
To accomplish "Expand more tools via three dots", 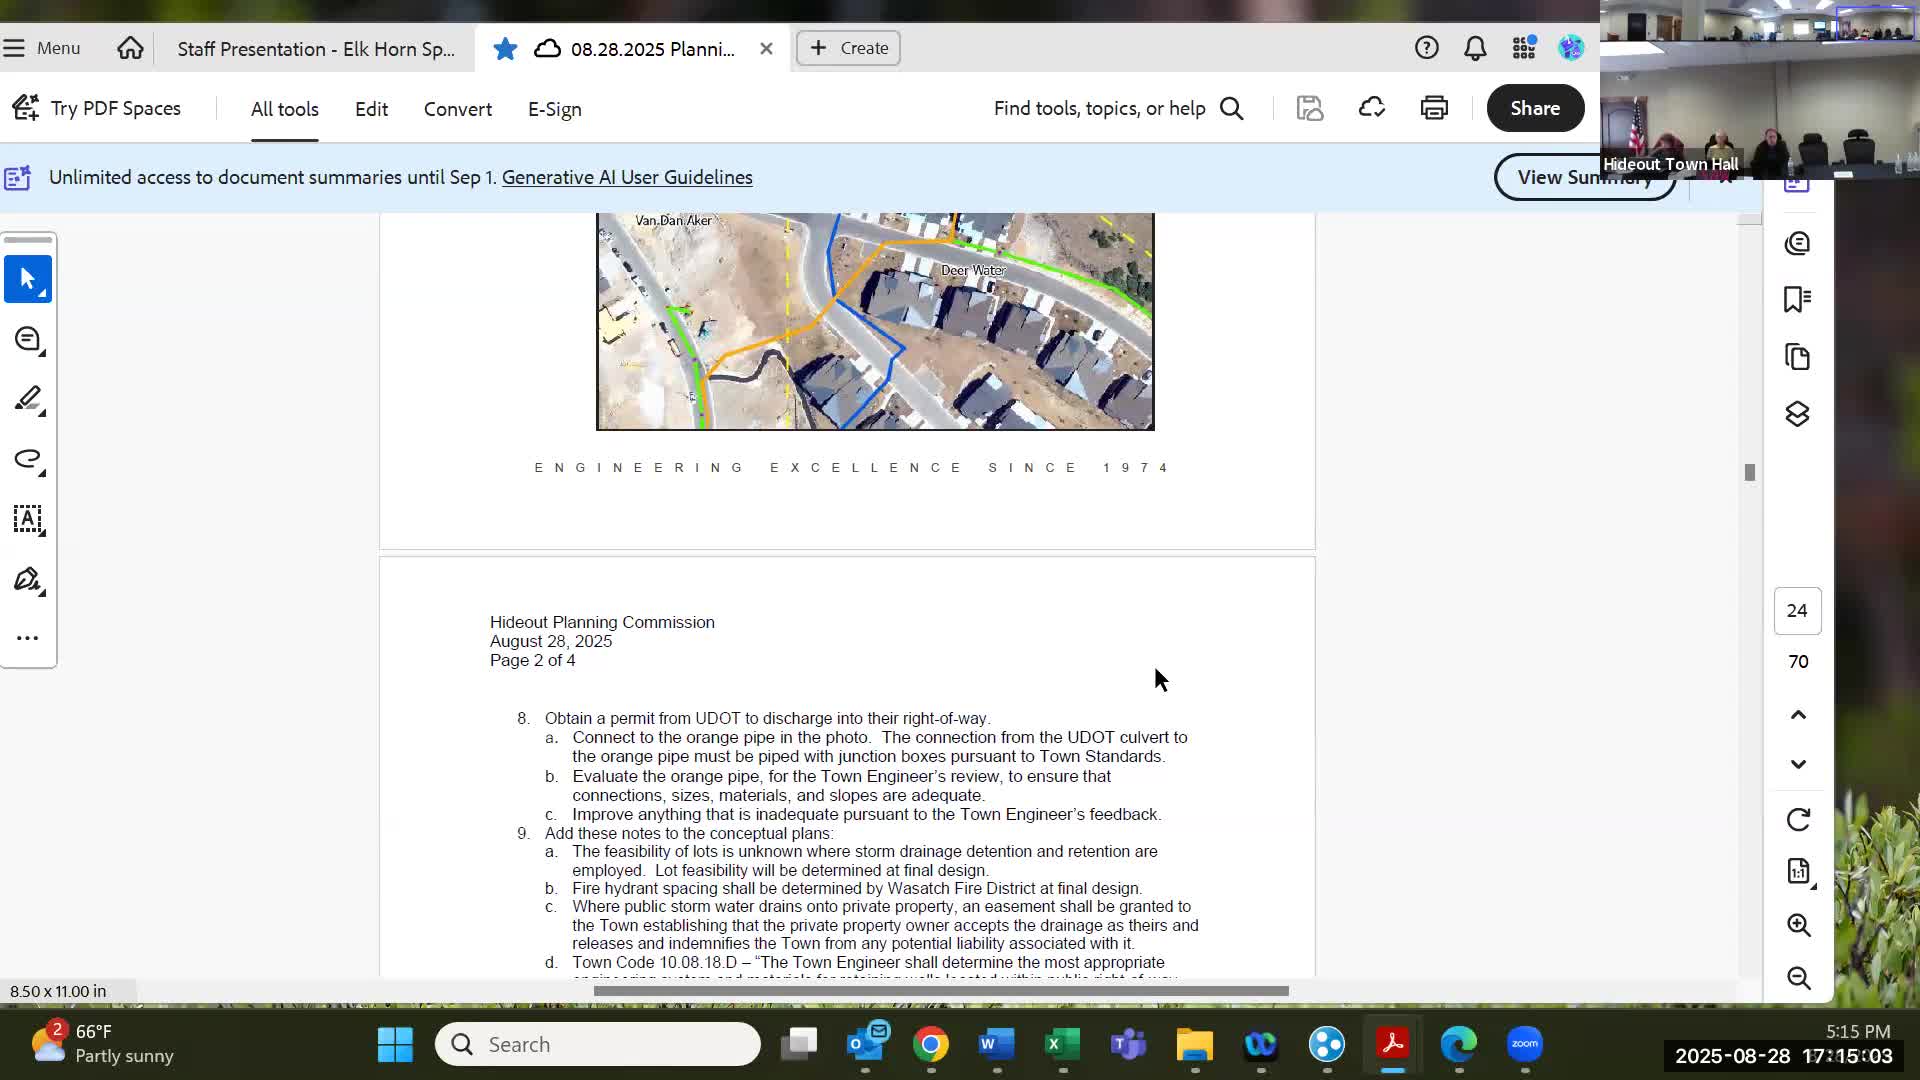I will [x=28, y=638].
